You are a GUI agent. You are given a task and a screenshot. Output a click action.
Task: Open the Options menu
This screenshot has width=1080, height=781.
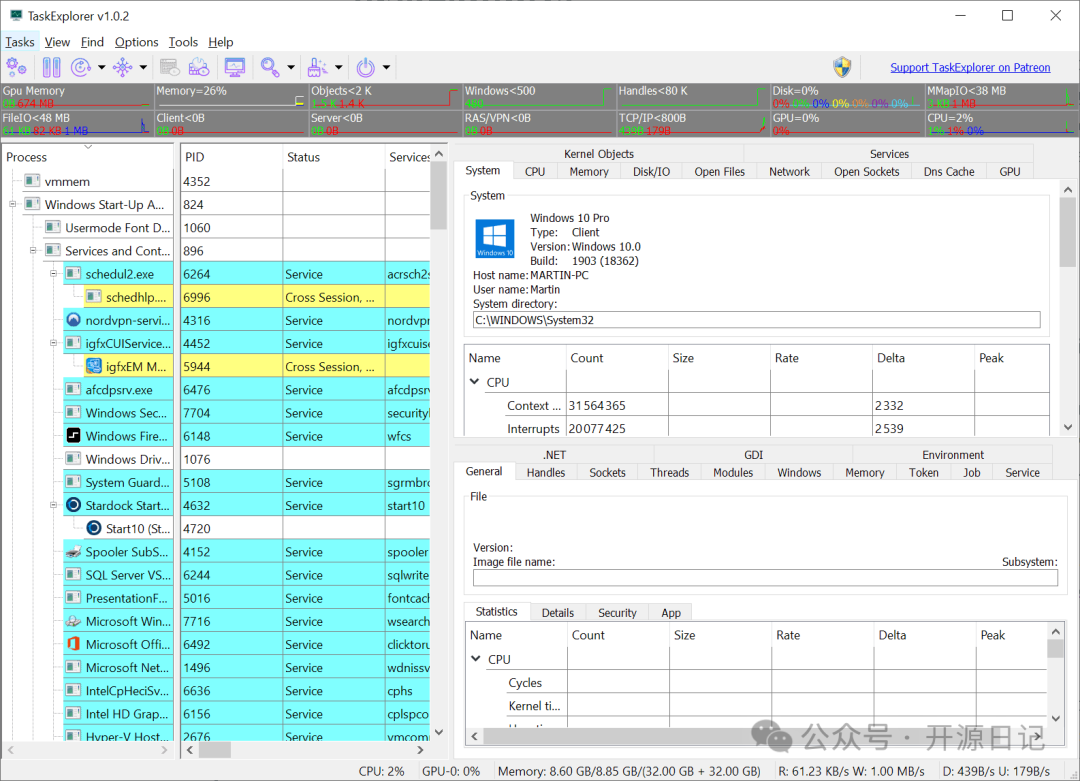point(136,42)
